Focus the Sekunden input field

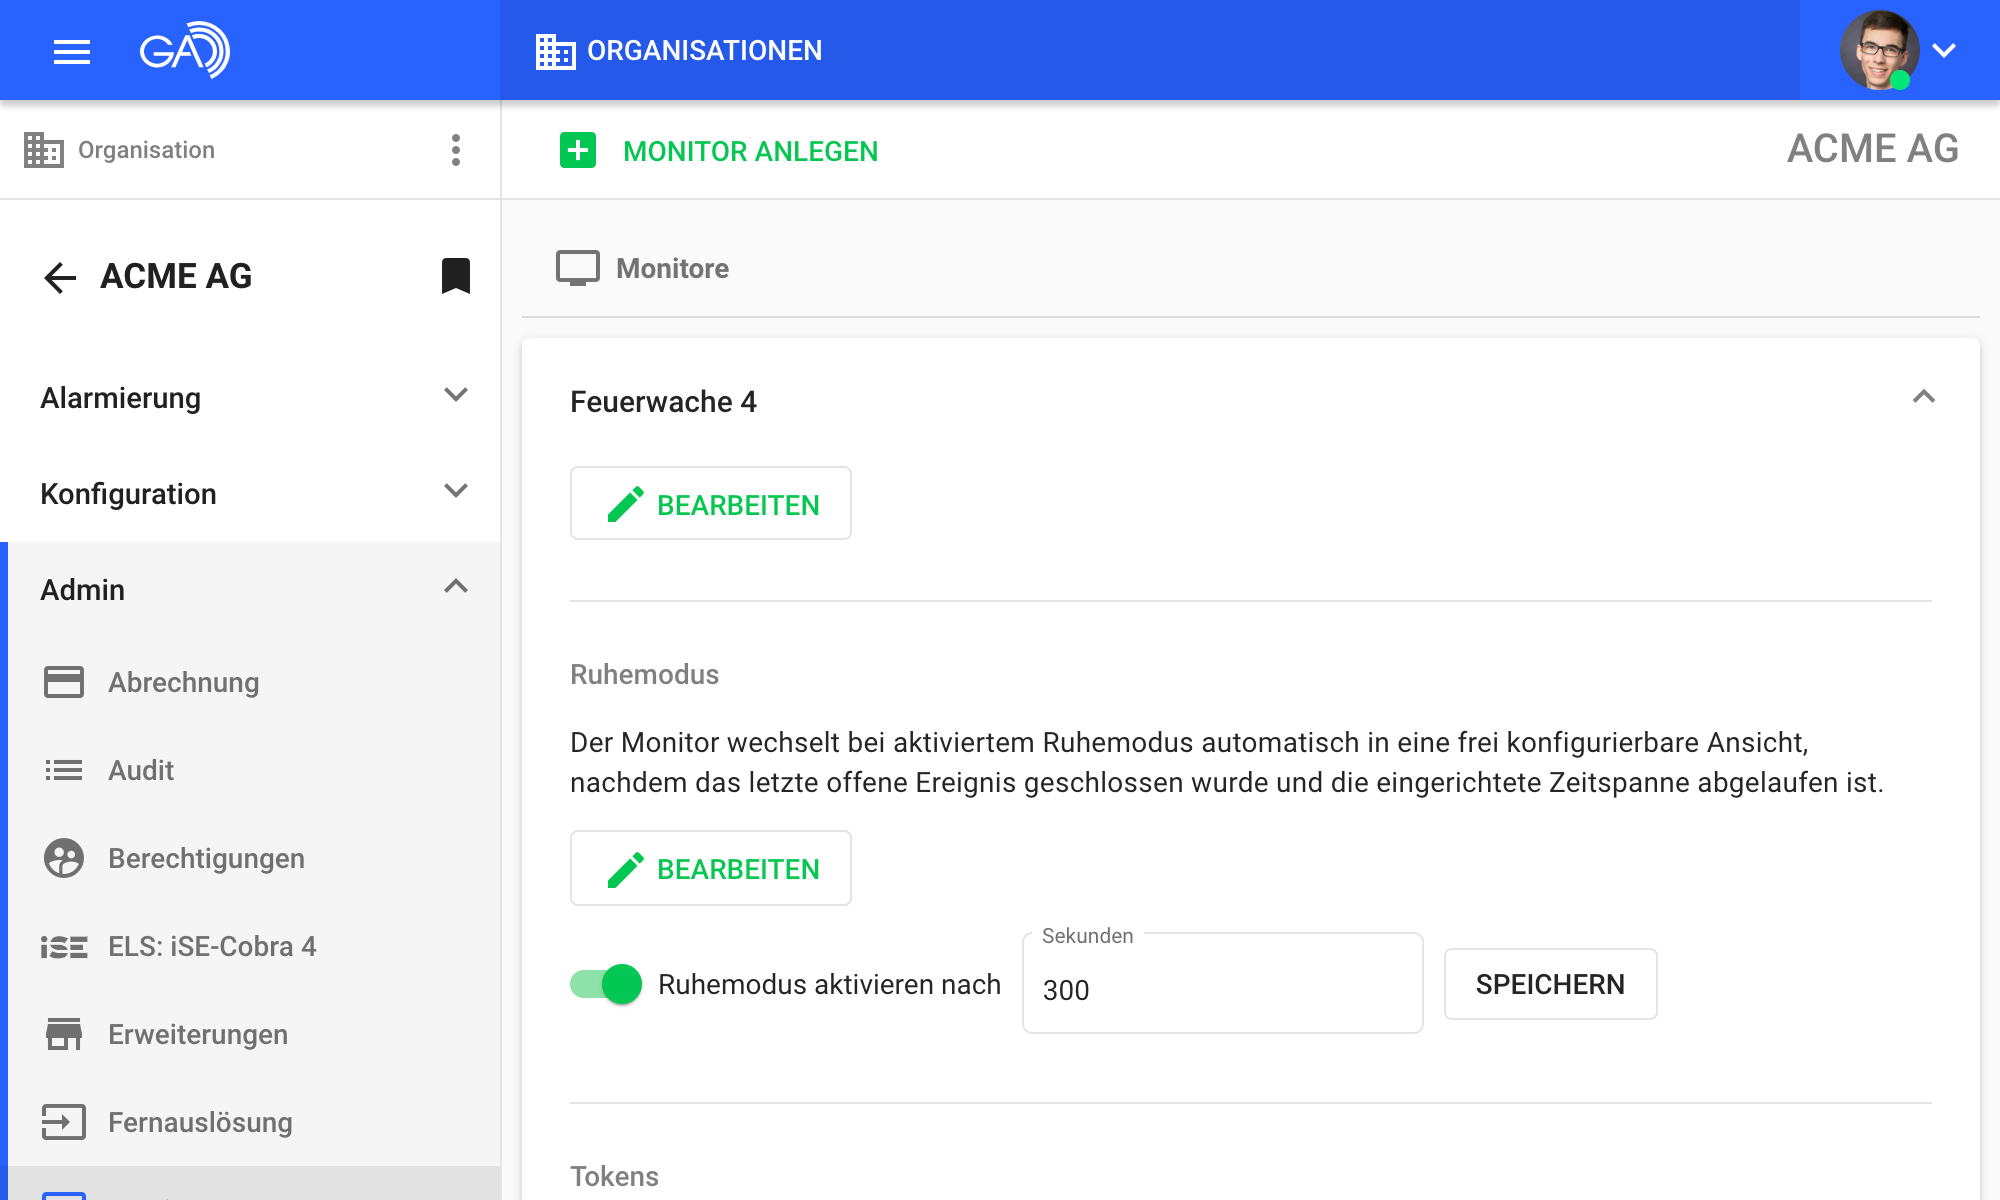1222,989
